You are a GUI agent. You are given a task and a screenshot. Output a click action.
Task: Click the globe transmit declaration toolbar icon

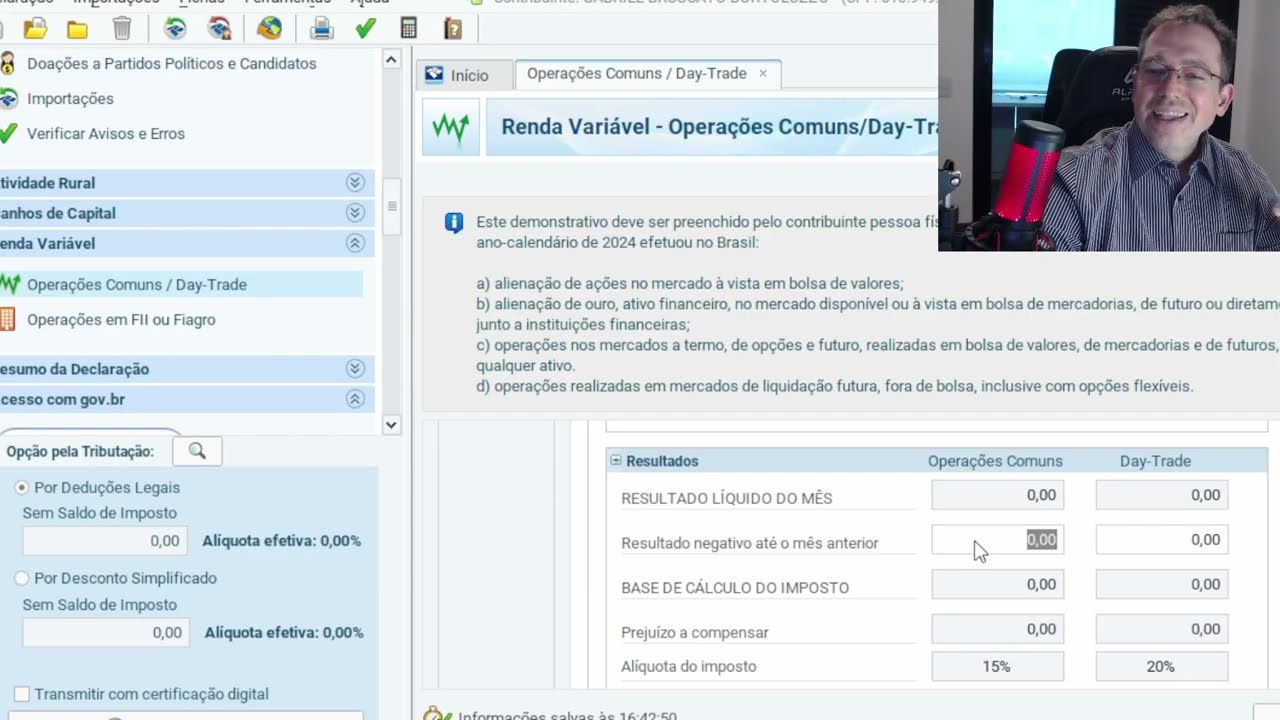point(269,28)
